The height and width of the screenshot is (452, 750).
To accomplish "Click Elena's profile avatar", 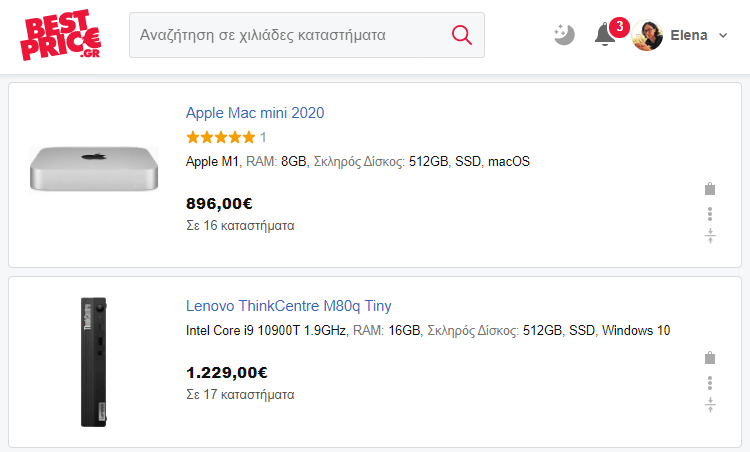I will tap(647, 35).
